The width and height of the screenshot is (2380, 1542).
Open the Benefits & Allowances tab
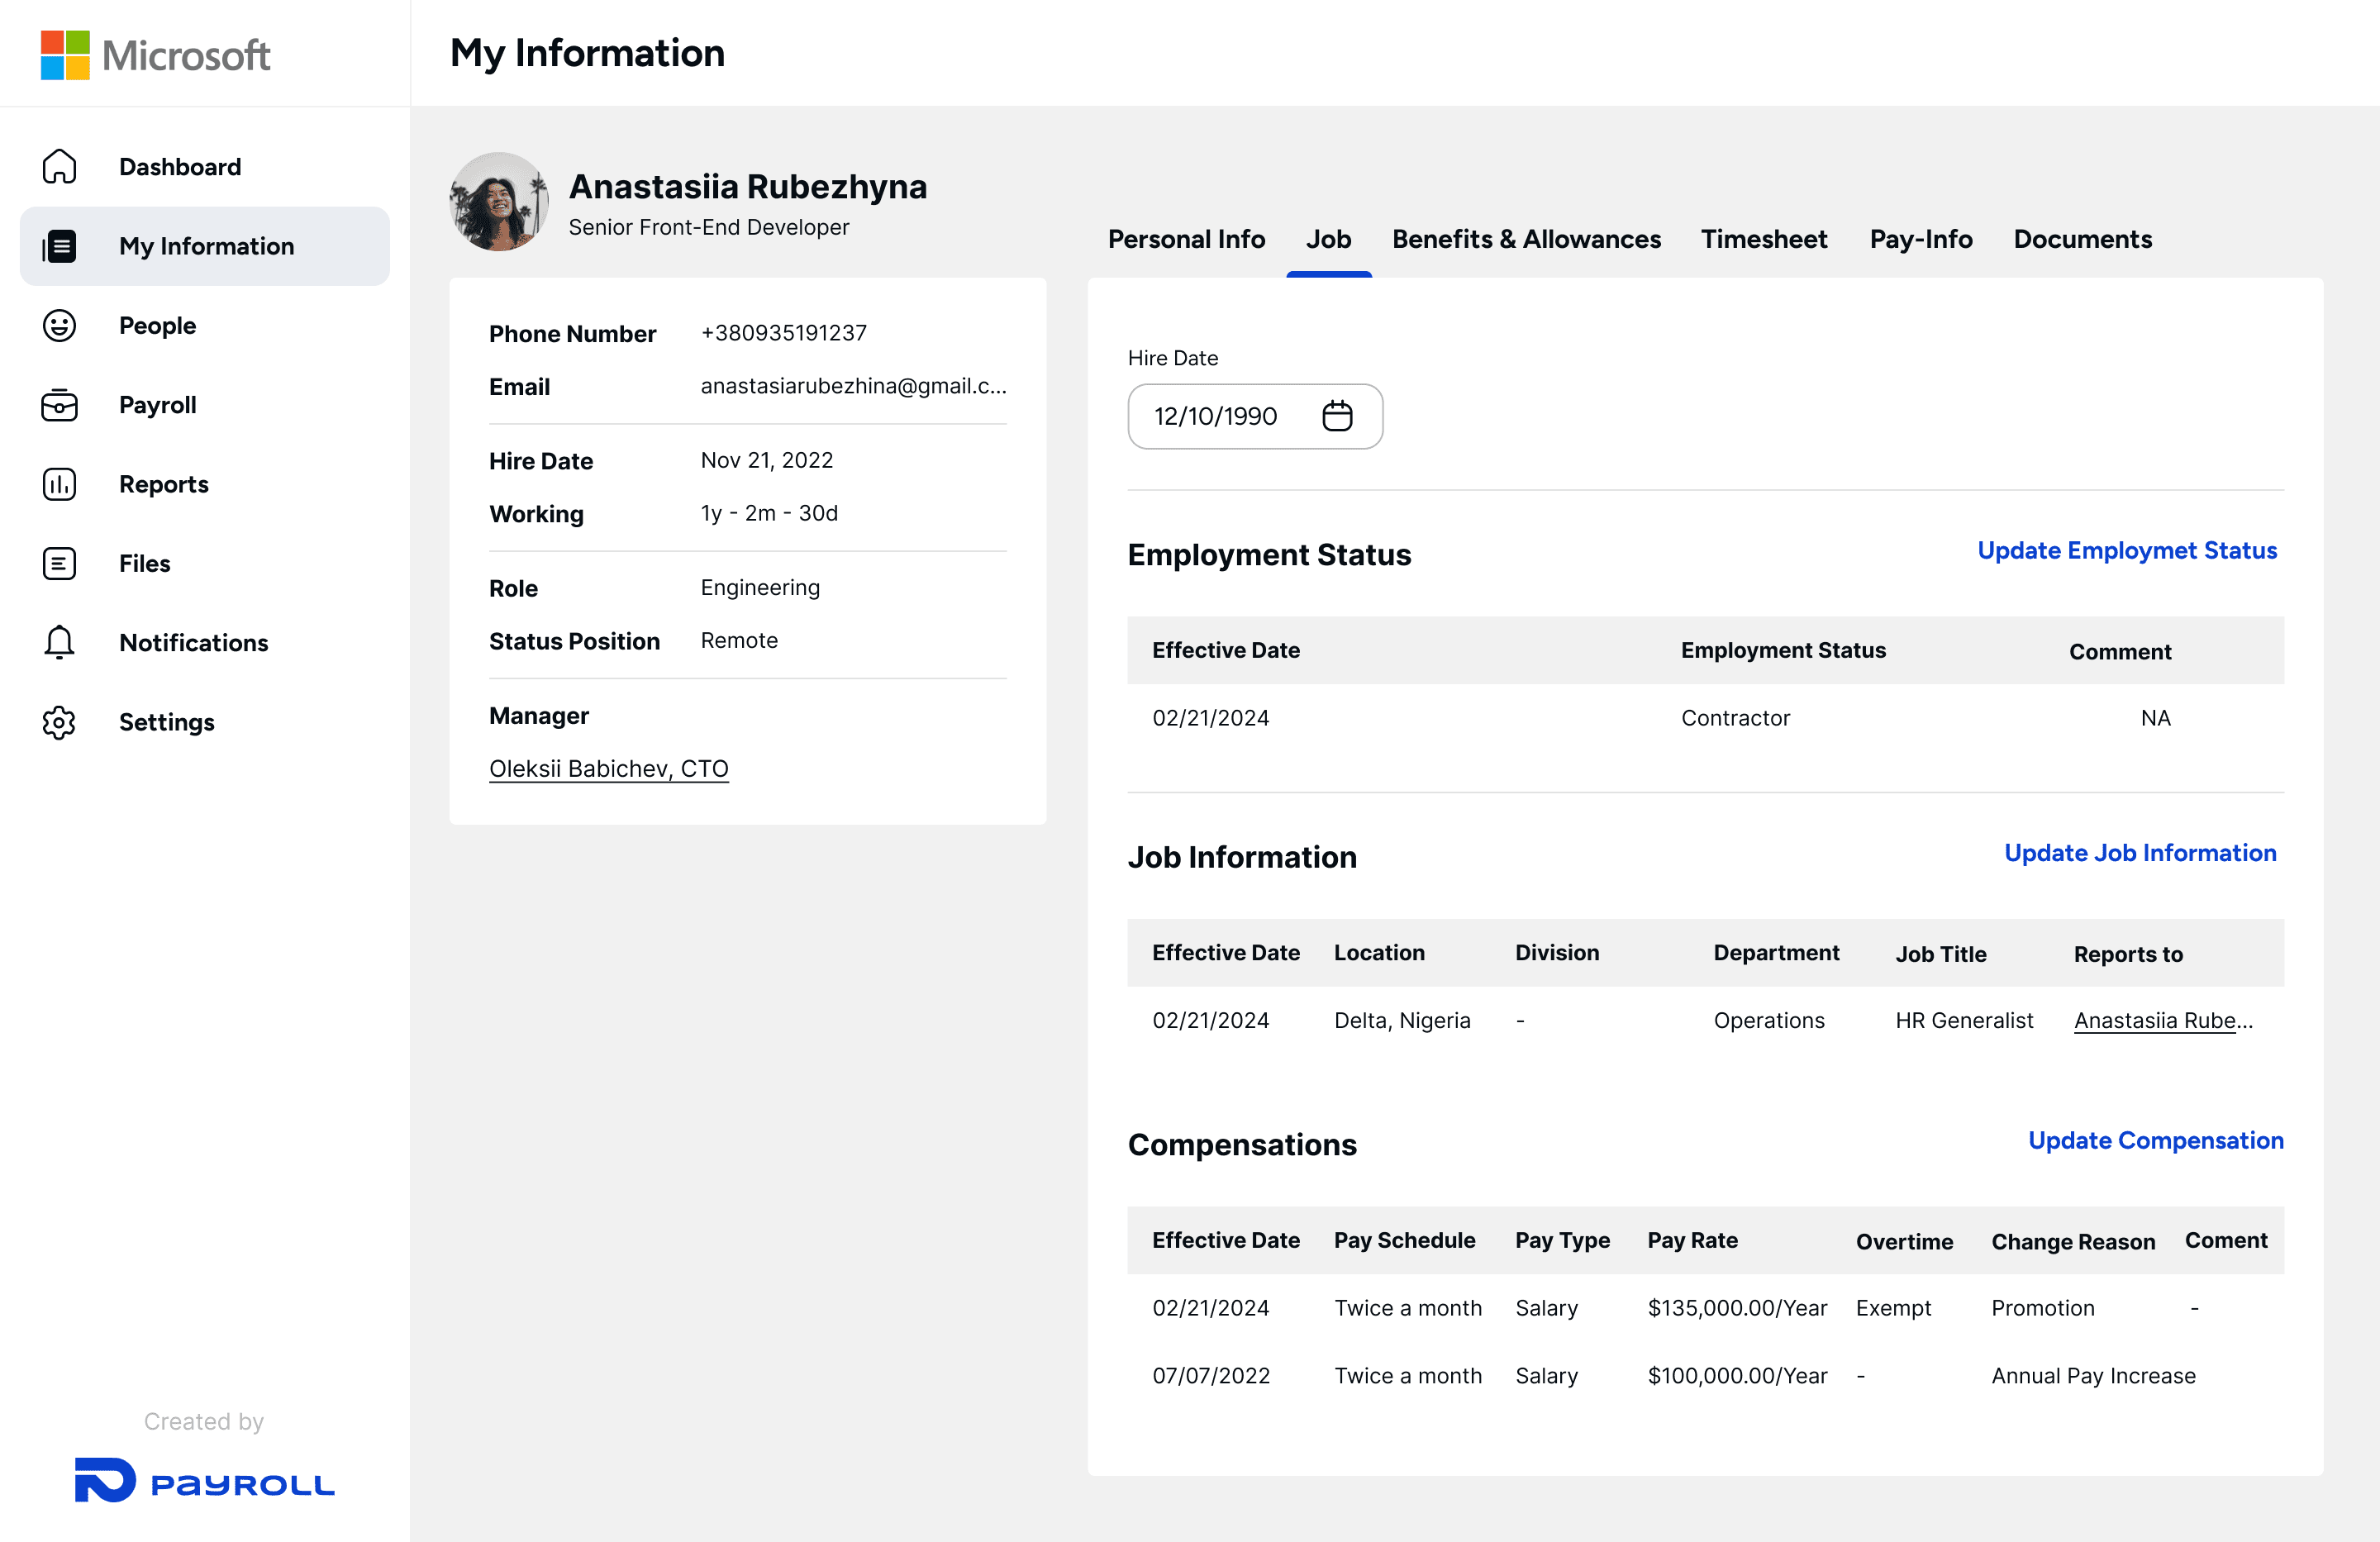point(1526,239)
